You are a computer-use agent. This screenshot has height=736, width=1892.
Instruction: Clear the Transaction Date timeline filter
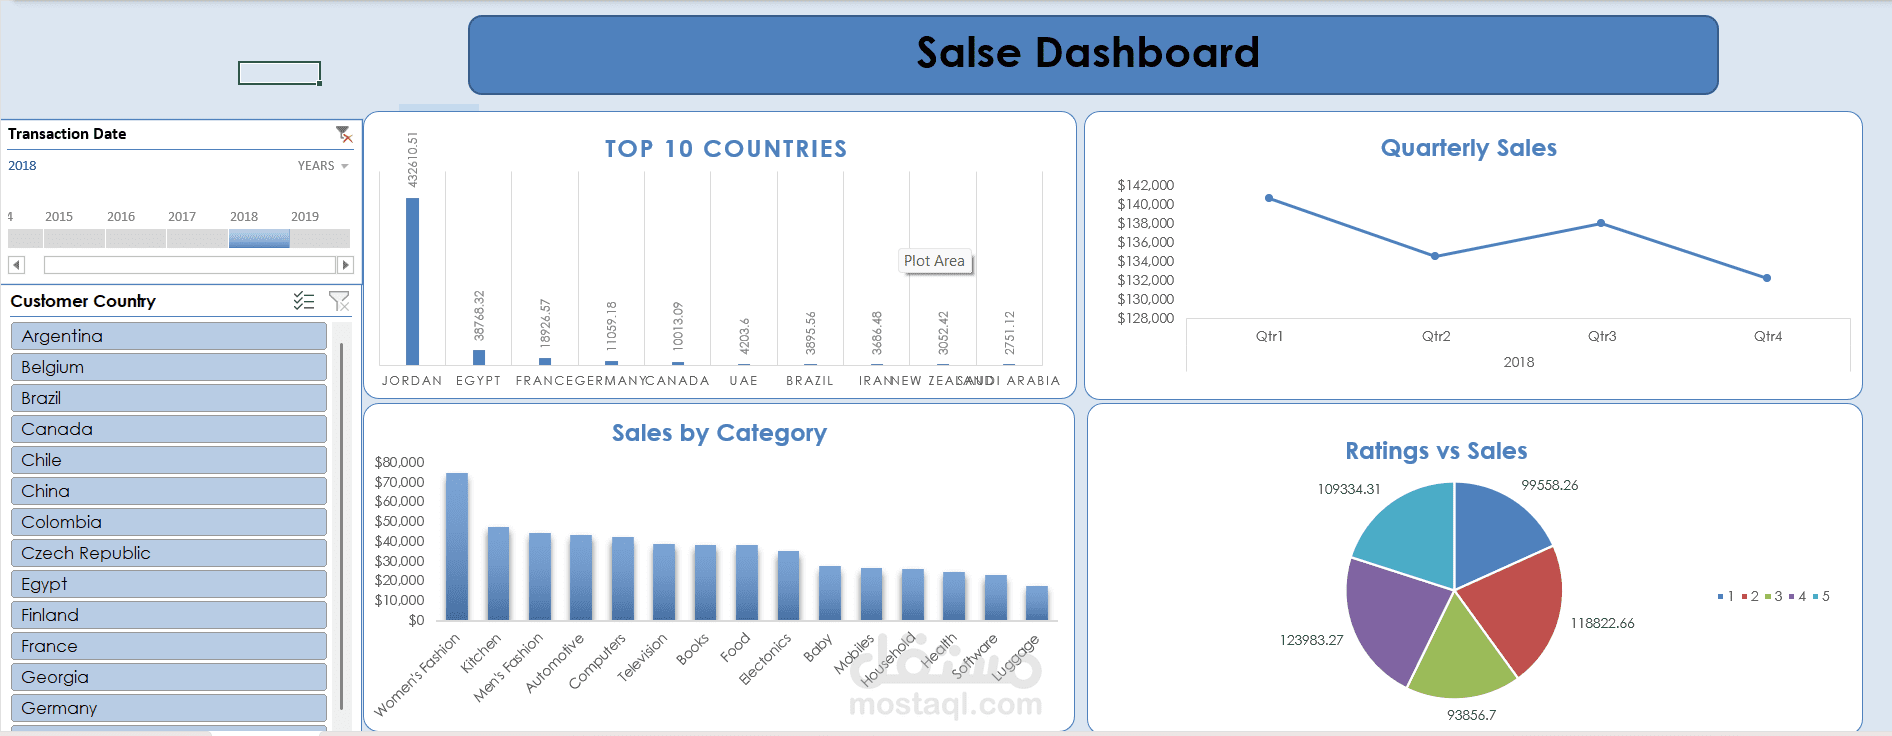pyautogui.click(x=344, y=134)
